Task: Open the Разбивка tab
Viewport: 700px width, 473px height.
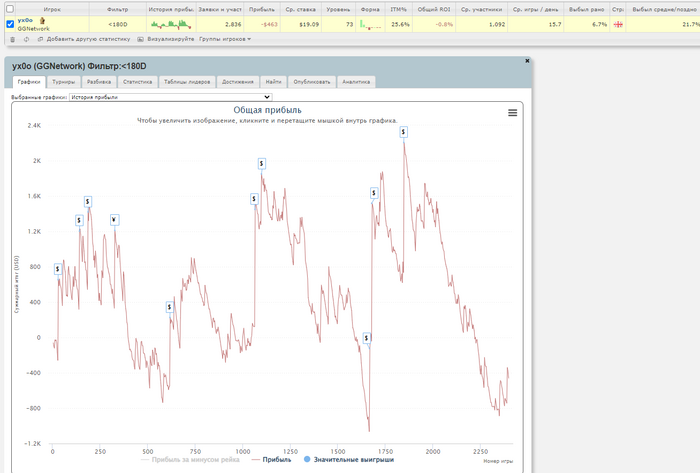Action: 99,82
